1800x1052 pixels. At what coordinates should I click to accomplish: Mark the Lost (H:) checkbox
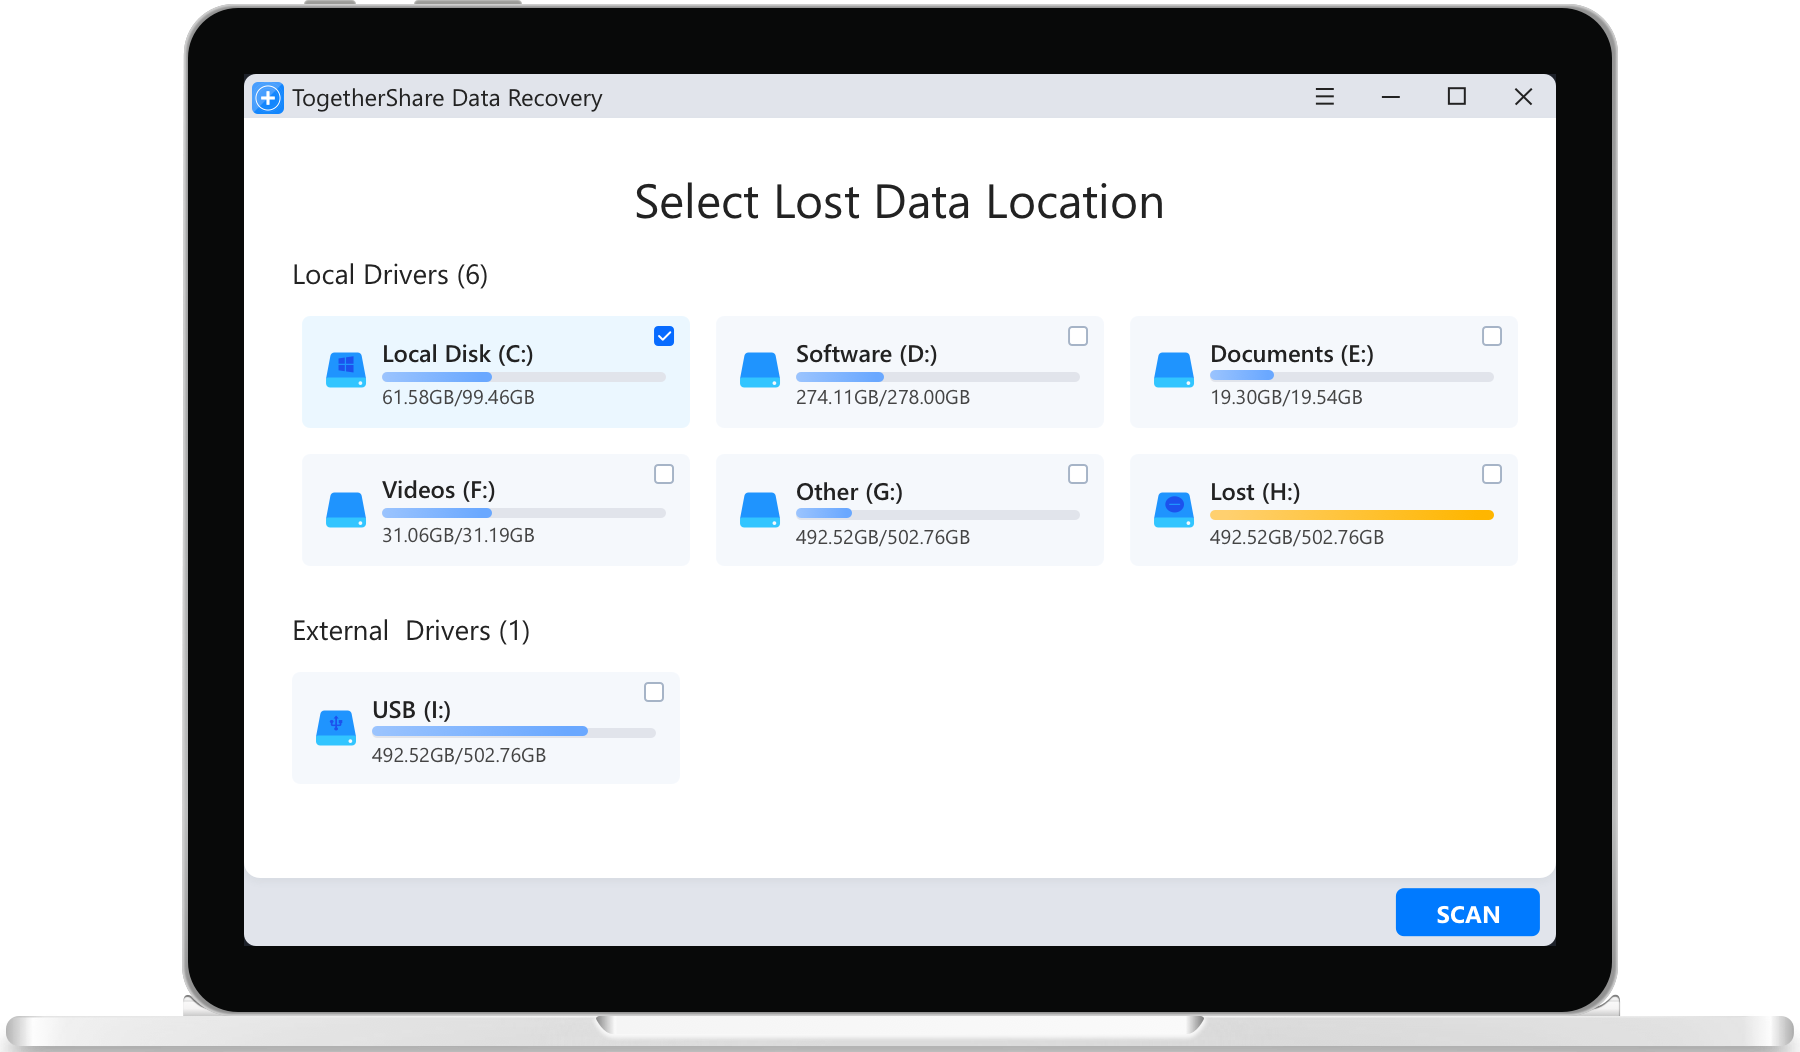point(1492,474)
